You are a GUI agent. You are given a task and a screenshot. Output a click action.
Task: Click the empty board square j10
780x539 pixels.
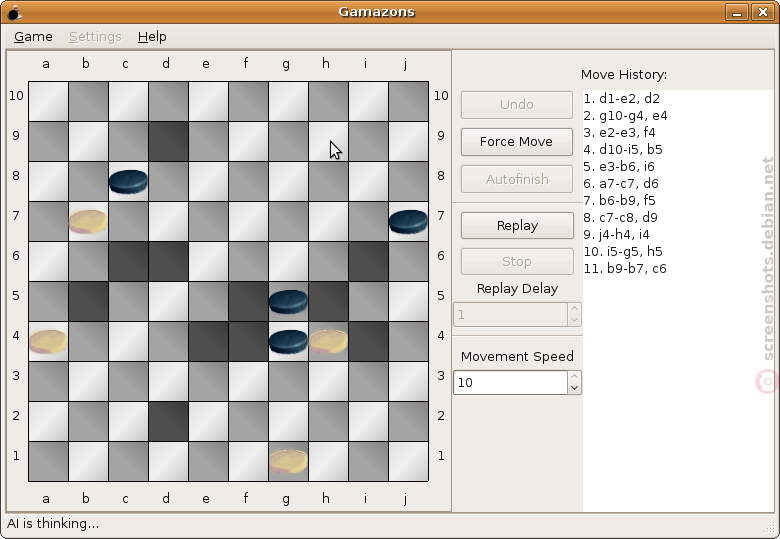(408, 101)
